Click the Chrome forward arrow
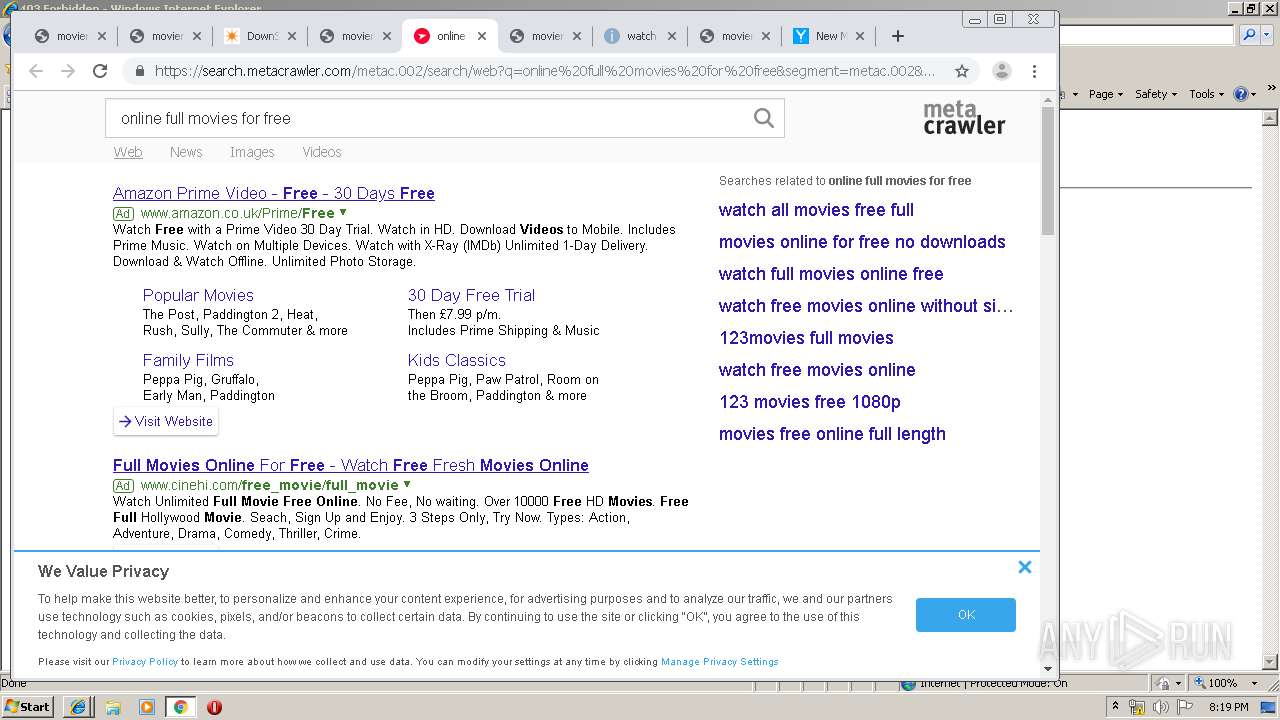1280x720 pixels. [x=68, y=71]
